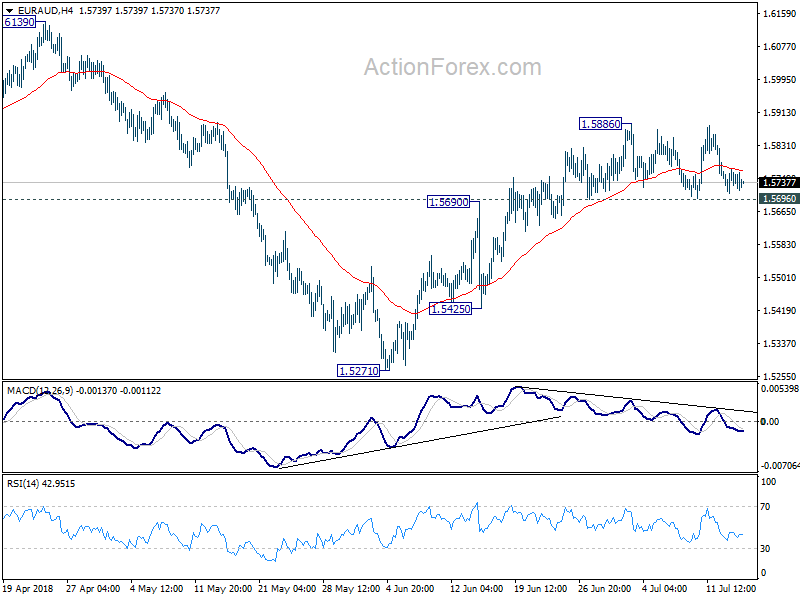The width and height of the screenshot is (800, 600).
Task: Select the 1.52710 low price label
Action: point(359,371)
